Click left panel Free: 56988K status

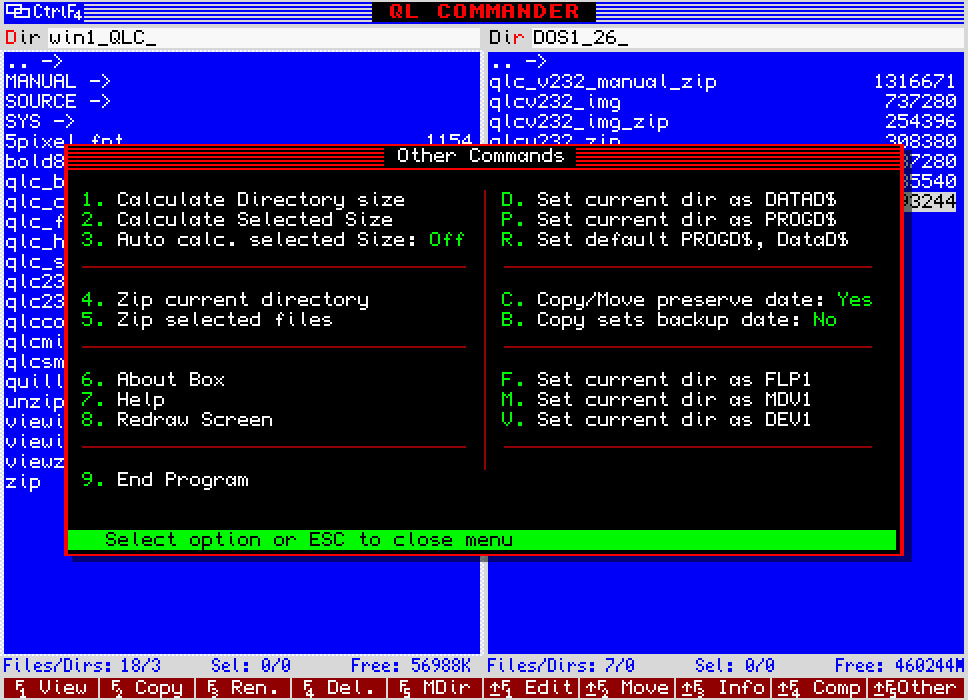[x=411, y=665]
